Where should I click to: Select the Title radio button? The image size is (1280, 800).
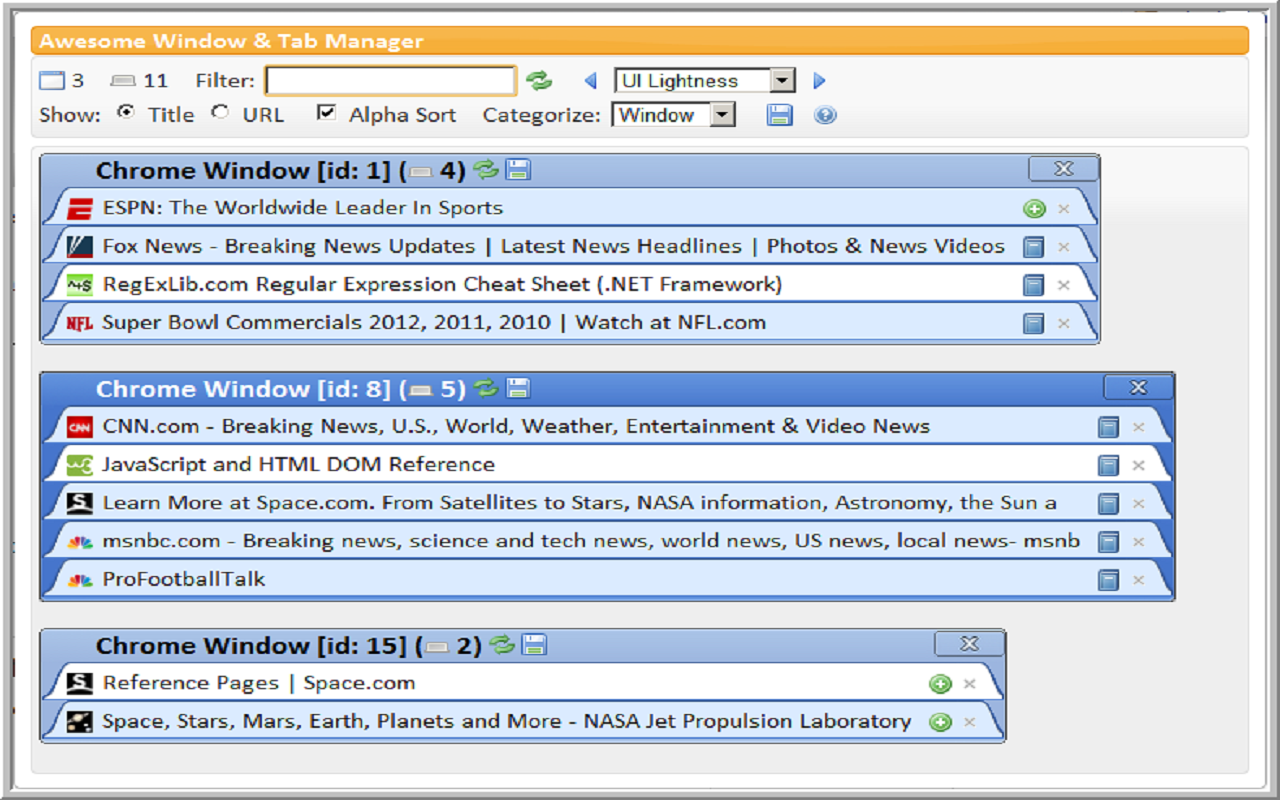[x=125, y=114]
